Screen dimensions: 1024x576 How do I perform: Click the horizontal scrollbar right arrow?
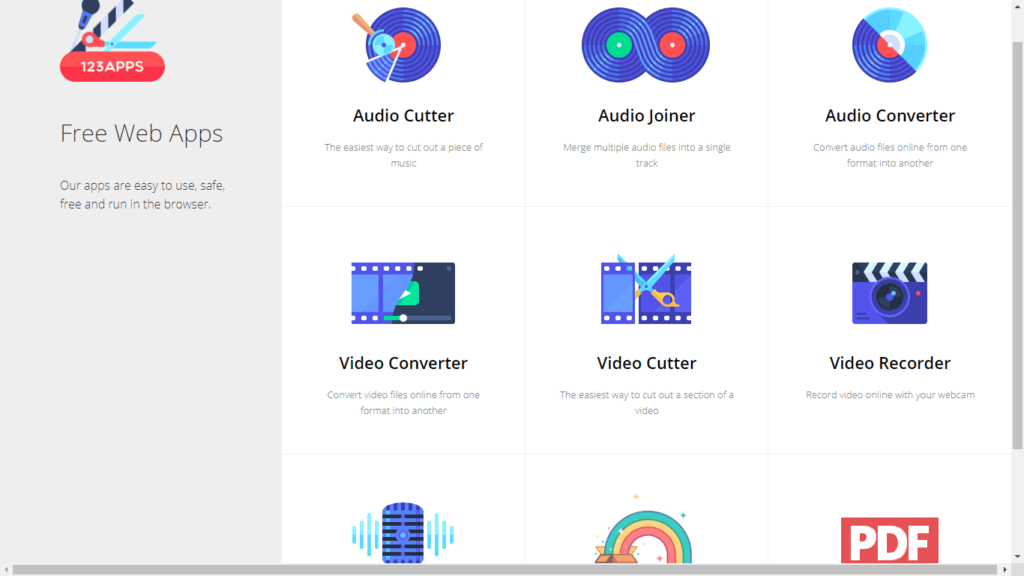[x=1004, y=570]
